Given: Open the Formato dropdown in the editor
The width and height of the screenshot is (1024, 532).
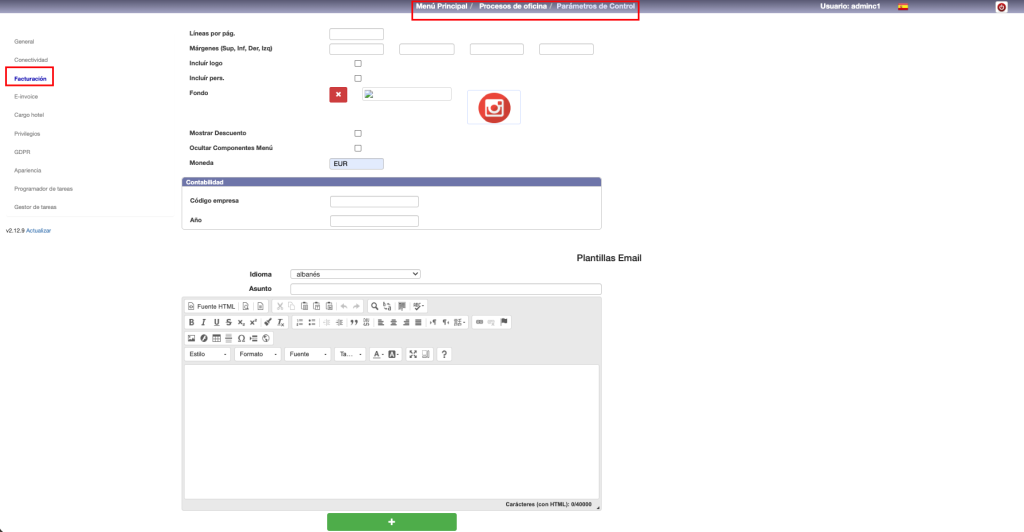Looking at the screenshot, I should tap(258, 354).
